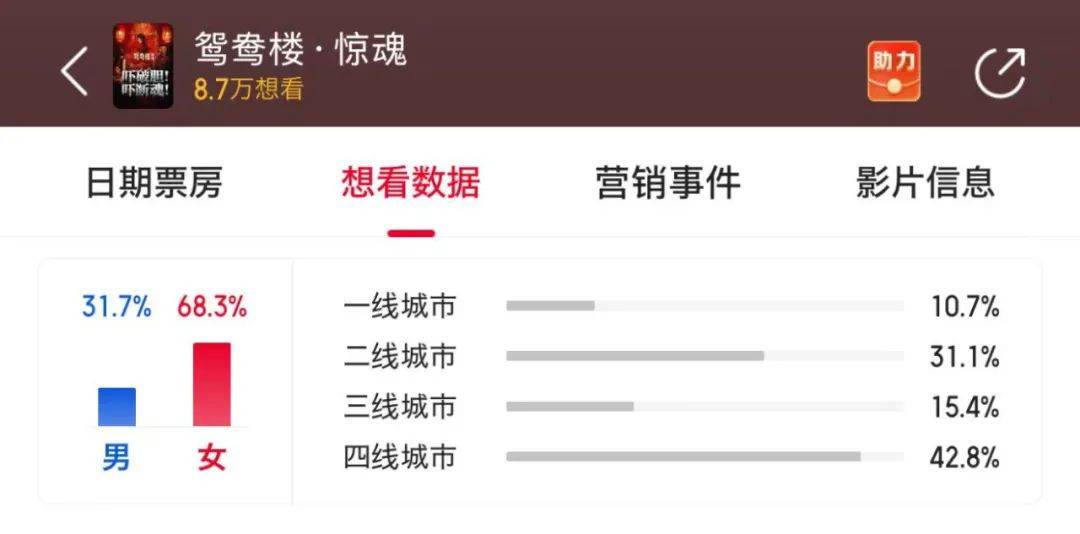Click the red female percentage bar
The height and width of the screenshot is (534, 1080).
click(211, 385)
